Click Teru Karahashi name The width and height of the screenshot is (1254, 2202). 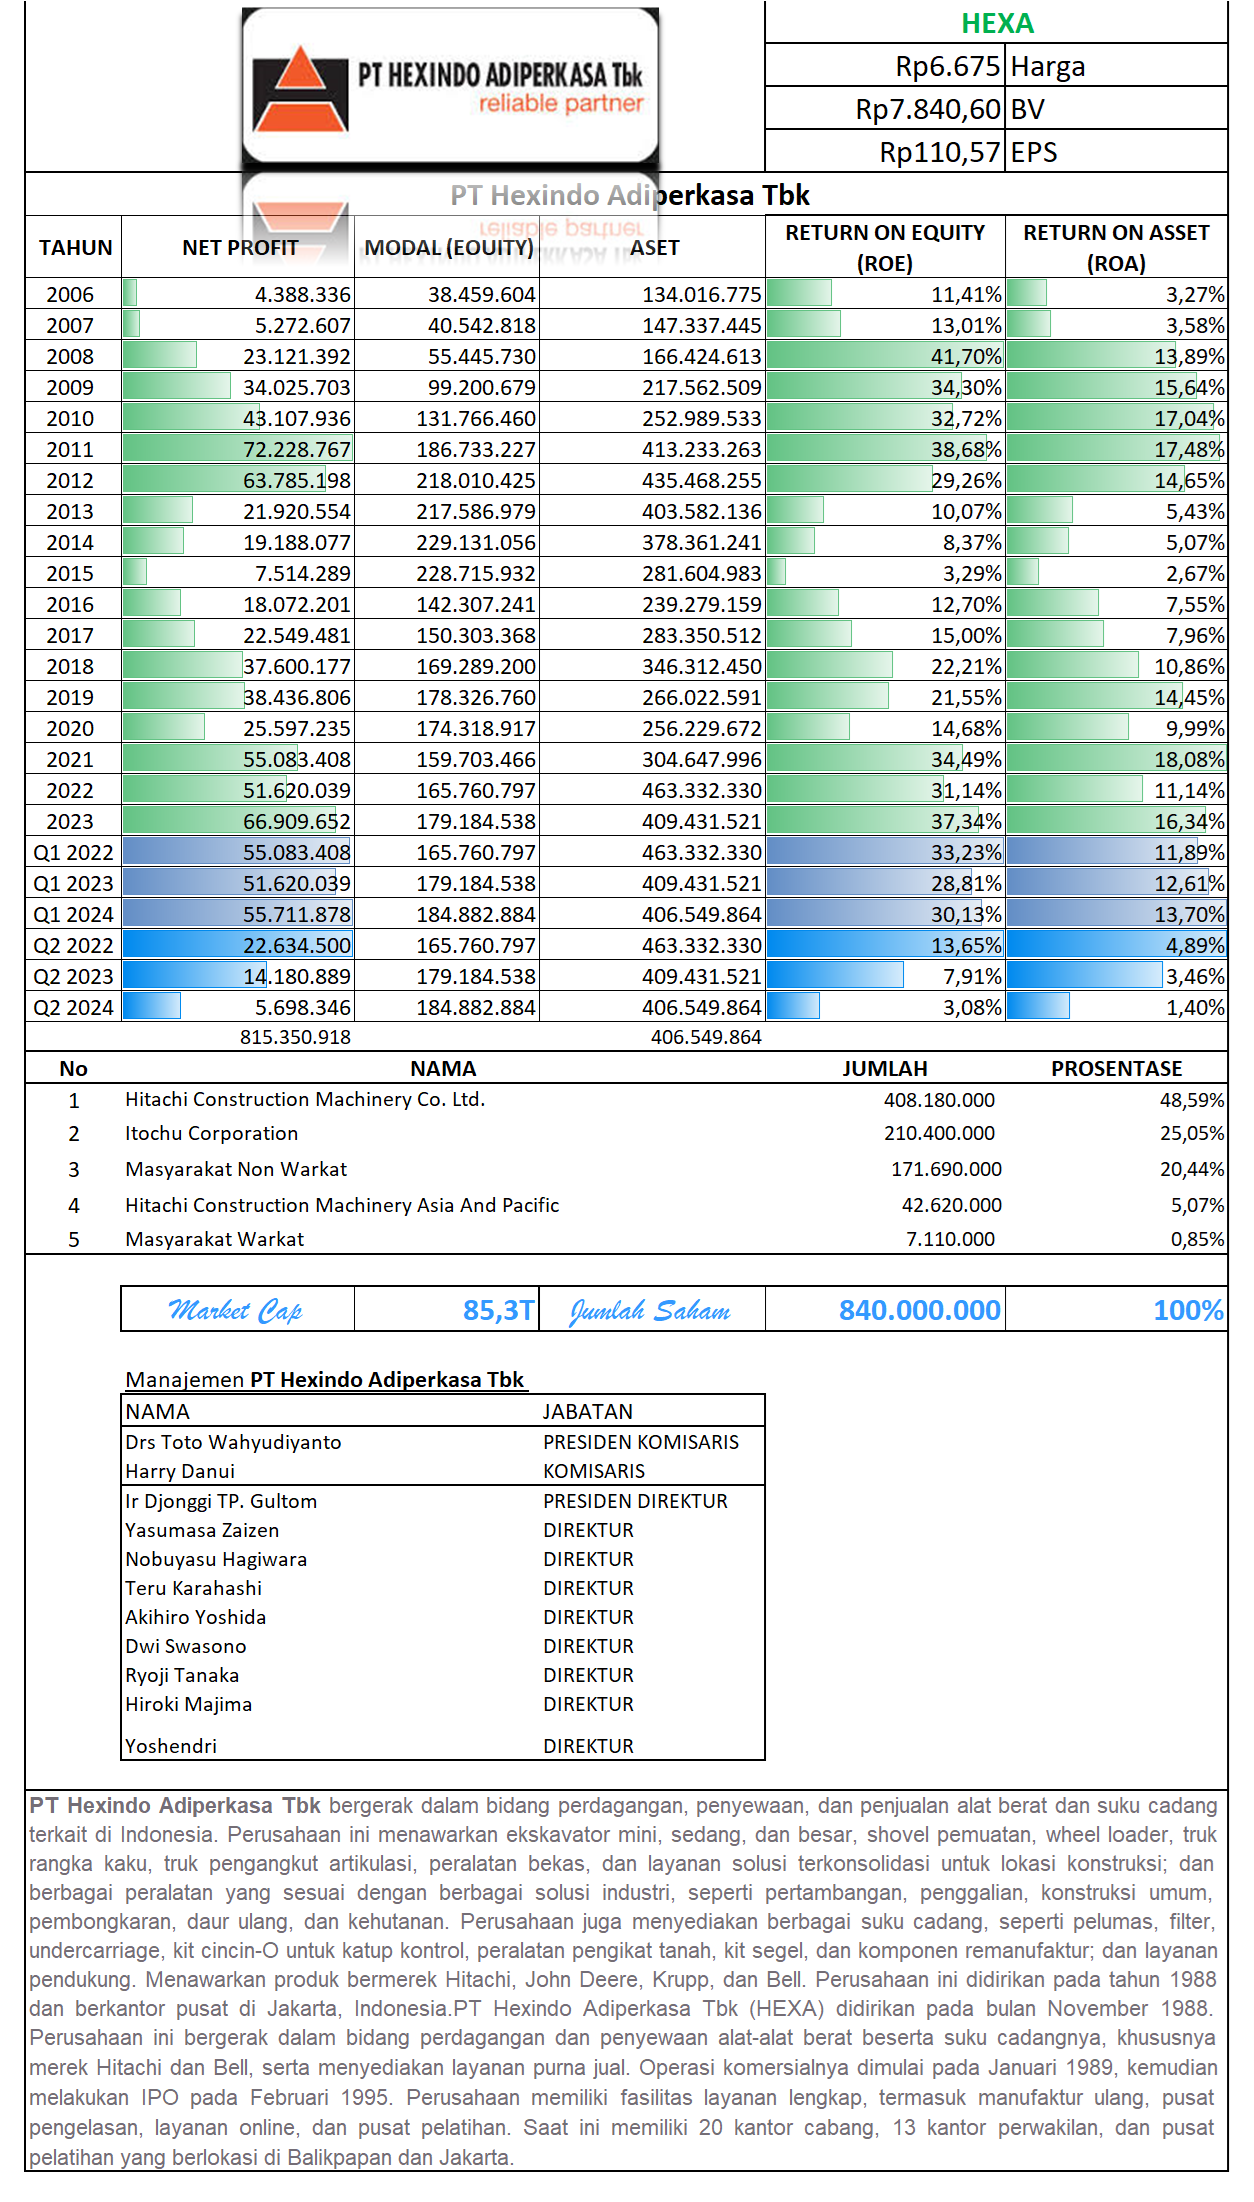point(193,1589)
